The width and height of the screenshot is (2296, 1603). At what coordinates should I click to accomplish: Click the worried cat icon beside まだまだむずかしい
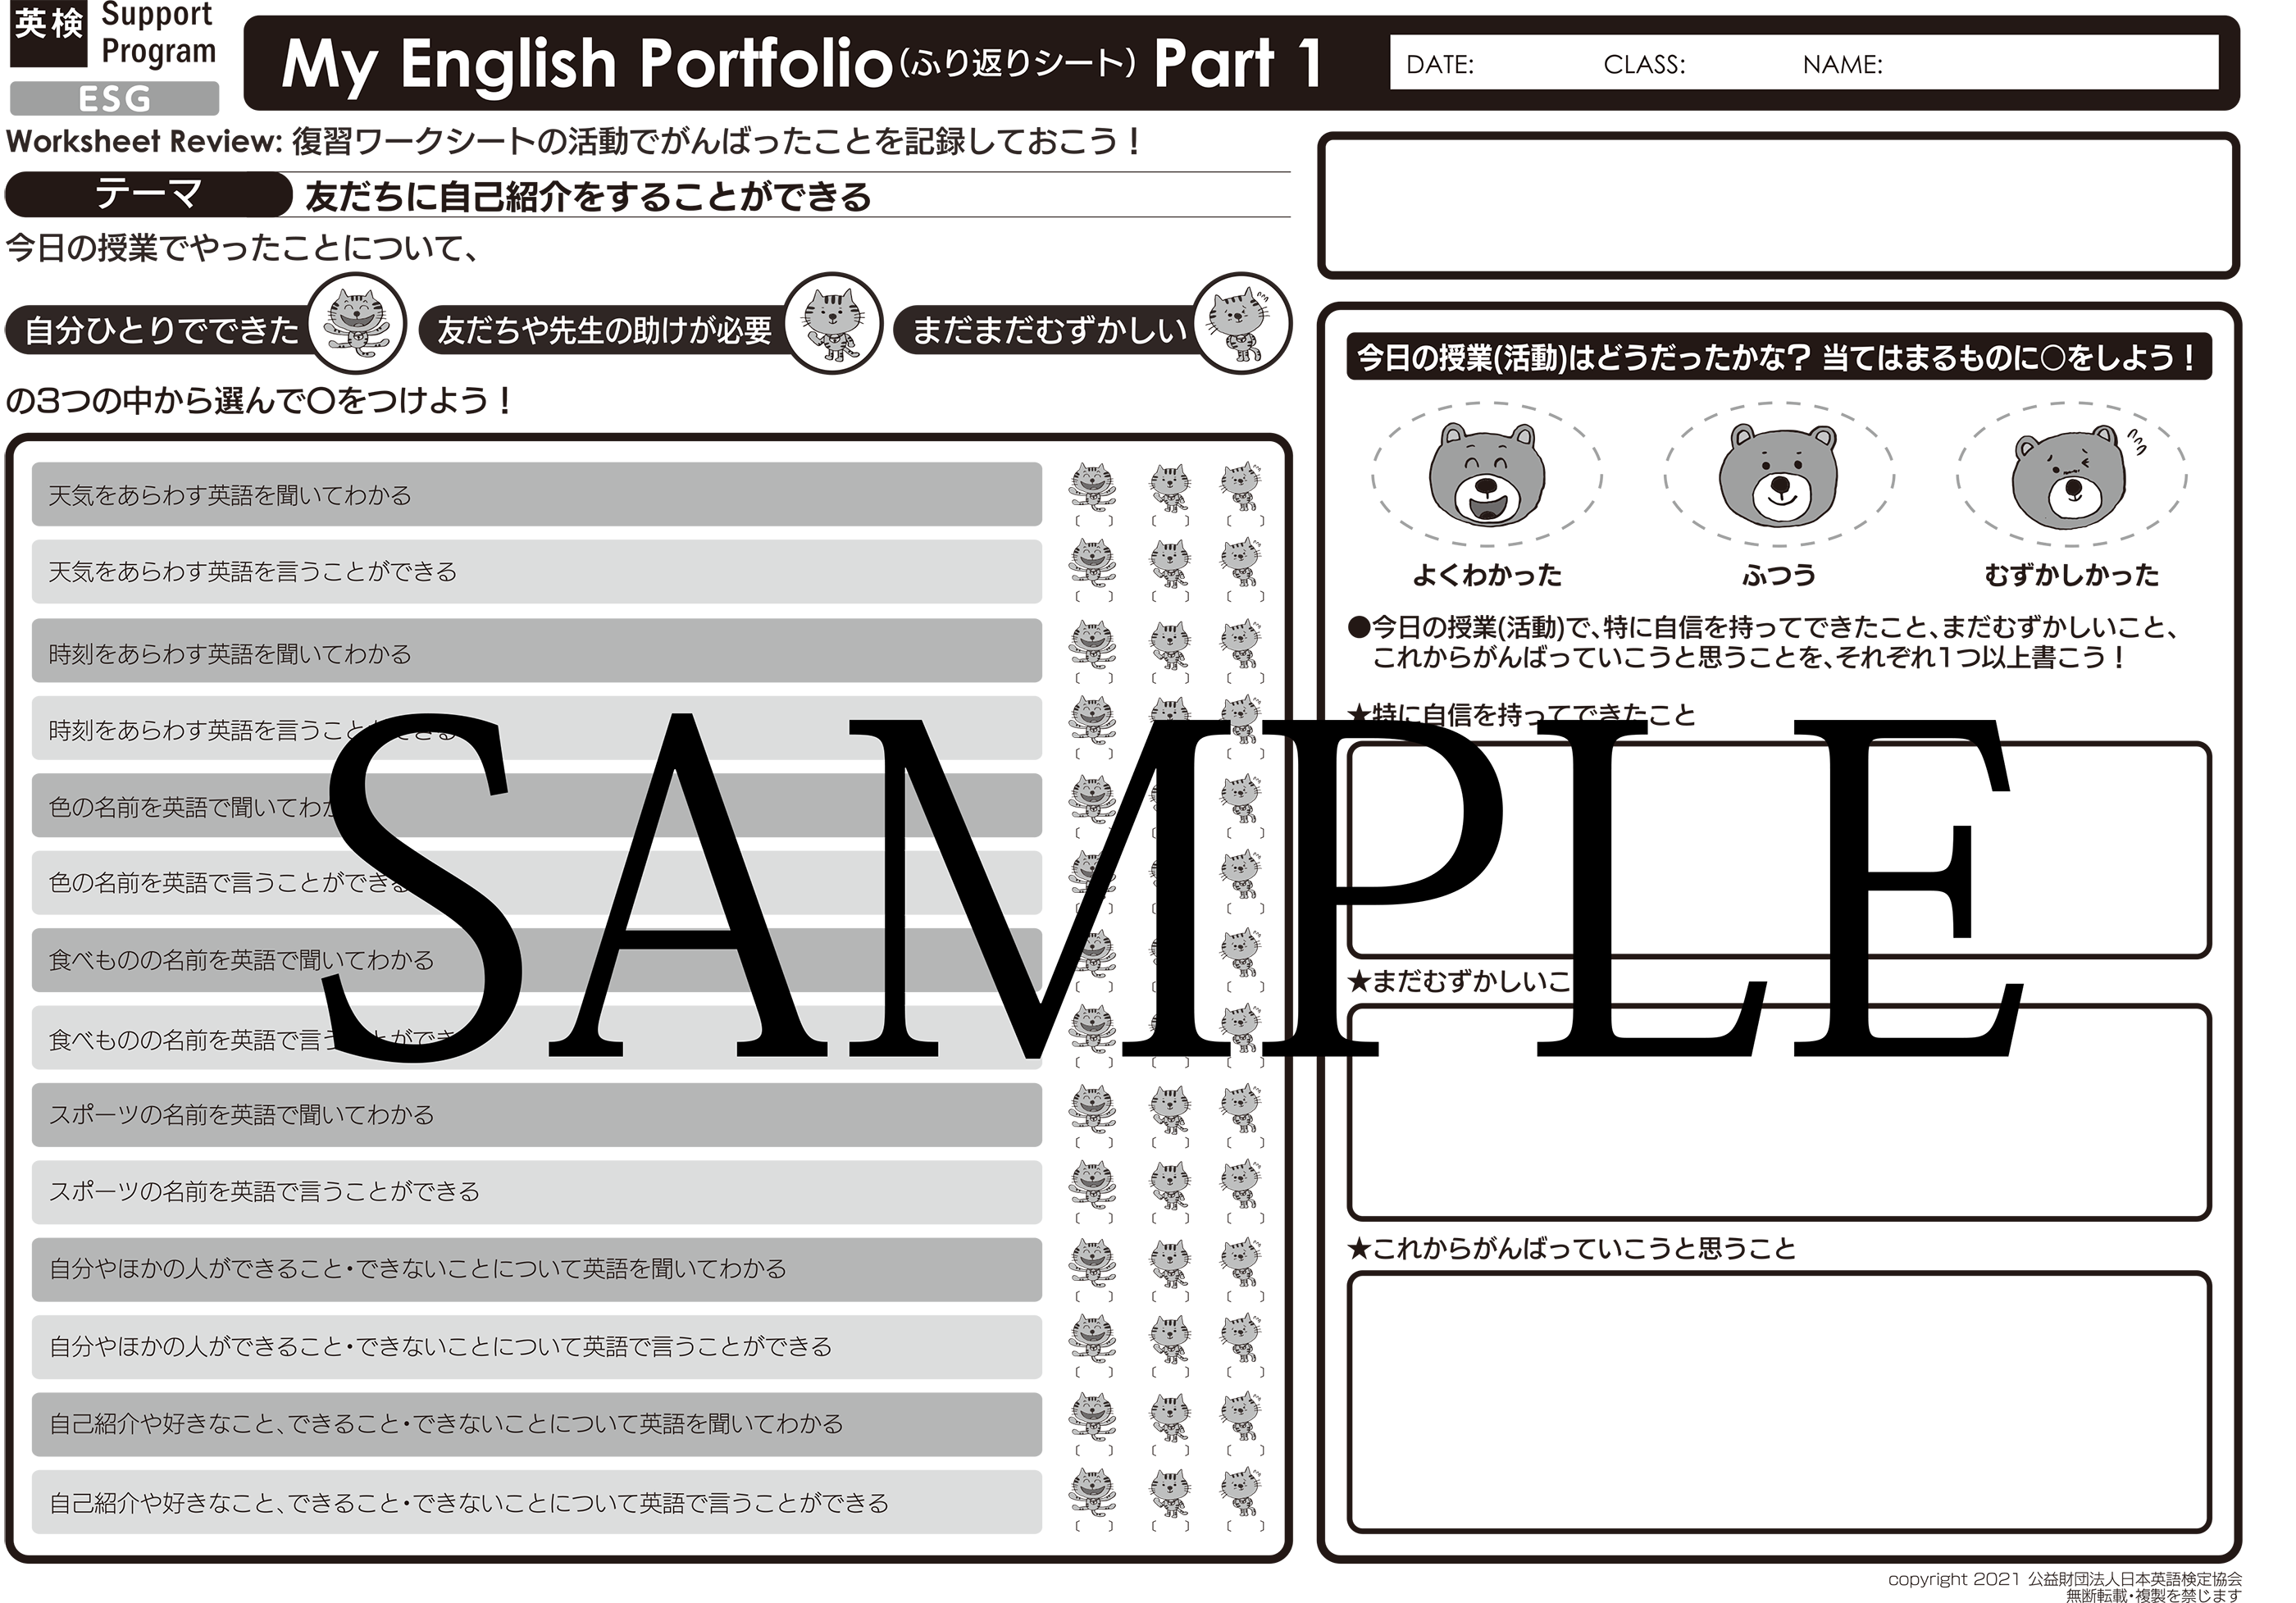tap(1241, 324)
